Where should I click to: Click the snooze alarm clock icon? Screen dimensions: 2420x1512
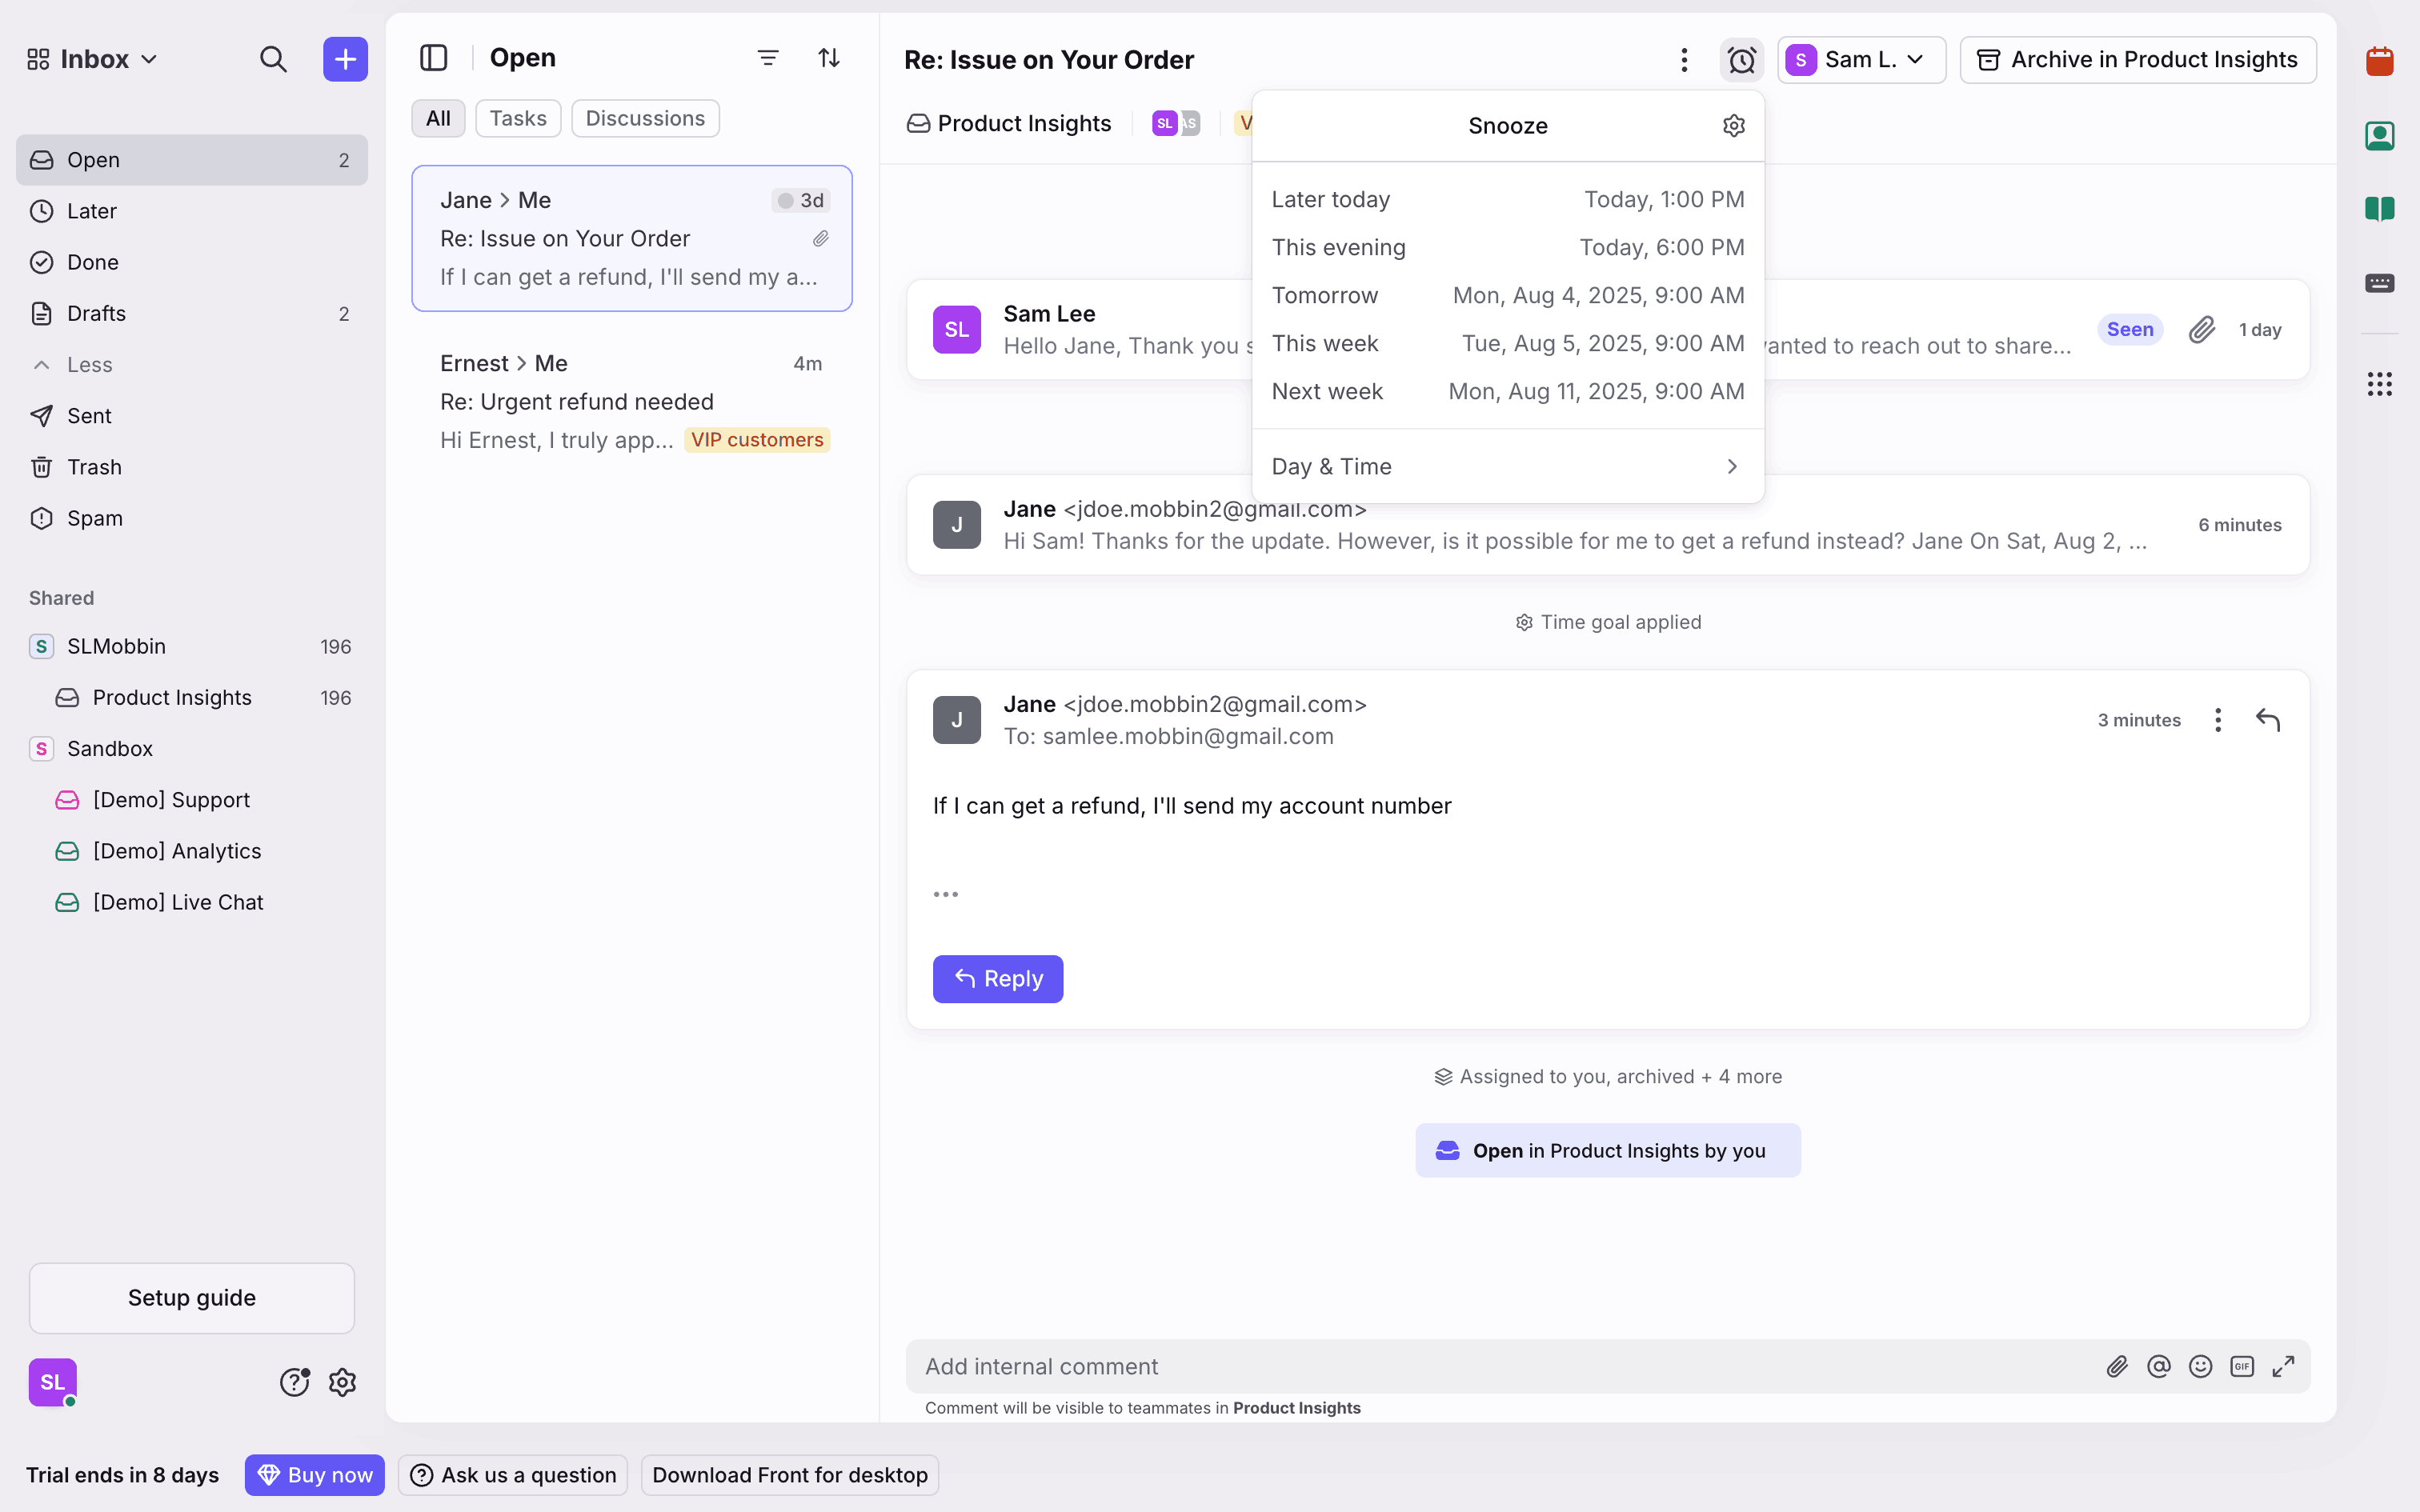click(x=1741, y=60)
